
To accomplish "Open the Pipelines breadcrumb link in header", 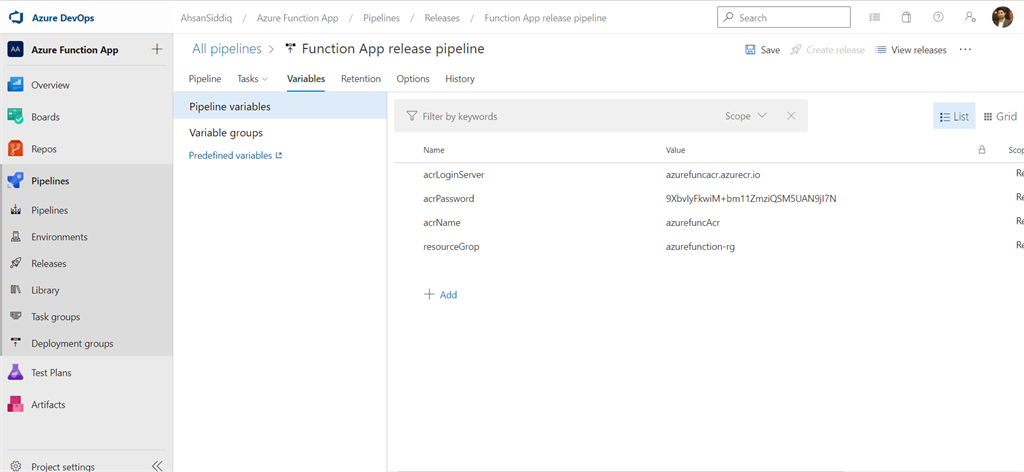I will pos(381,18).
